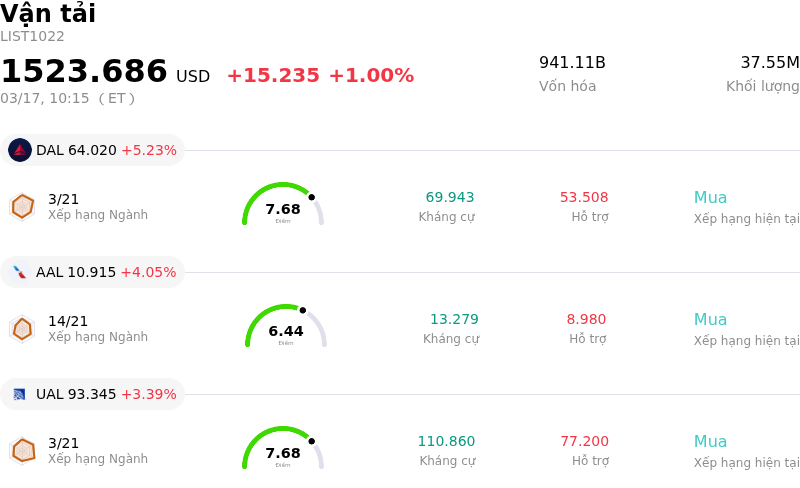Click AAL score gauge showing 6.44
This screenshot has width=800, height=488.
286,327
